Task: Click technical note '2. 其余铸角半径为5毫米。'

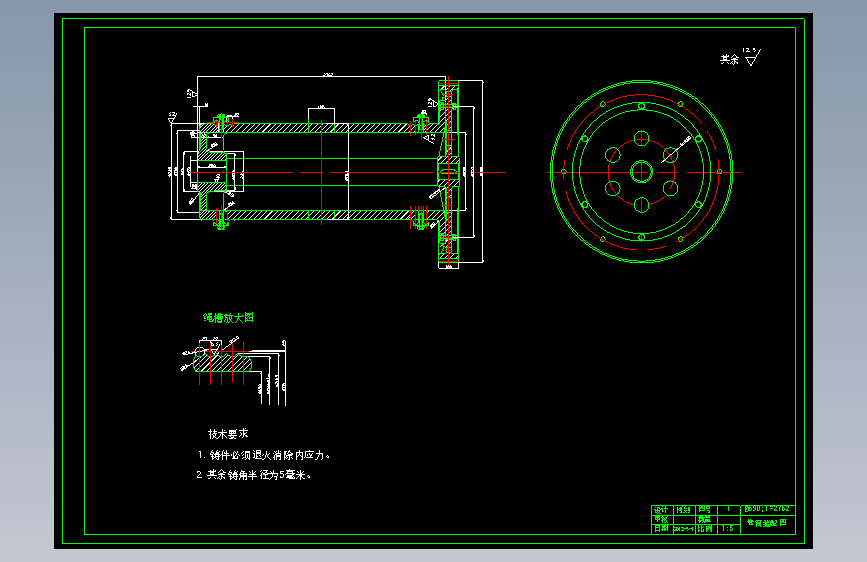Action: [254, 475]
